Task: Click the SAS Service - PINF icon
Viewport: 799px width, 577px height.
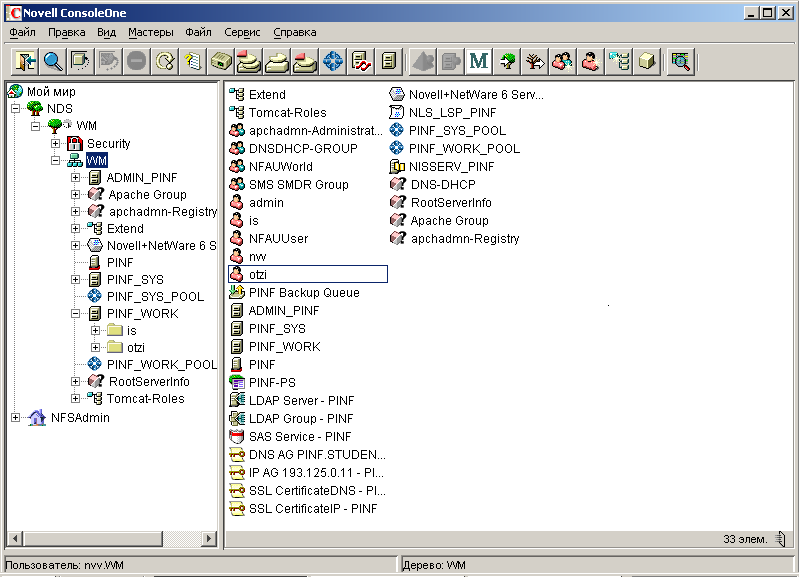Action: 237,436
